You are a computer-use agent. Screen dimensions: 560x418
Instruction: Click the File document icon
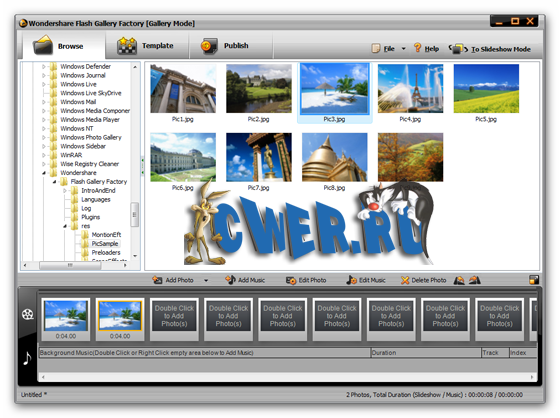(x=375, y=48)
